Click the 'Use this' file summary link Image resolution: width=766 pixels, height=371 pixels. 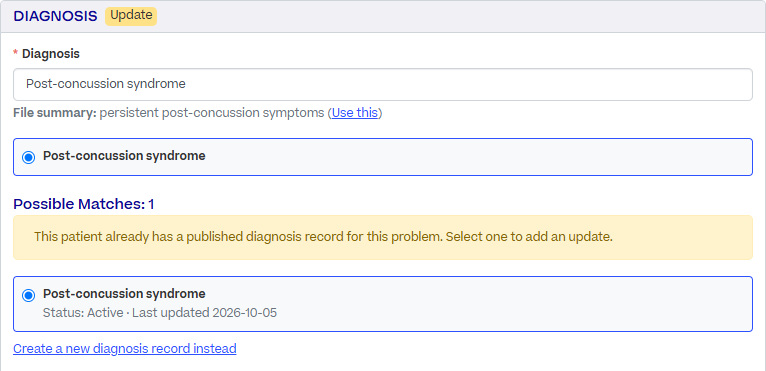coord(355,113)
